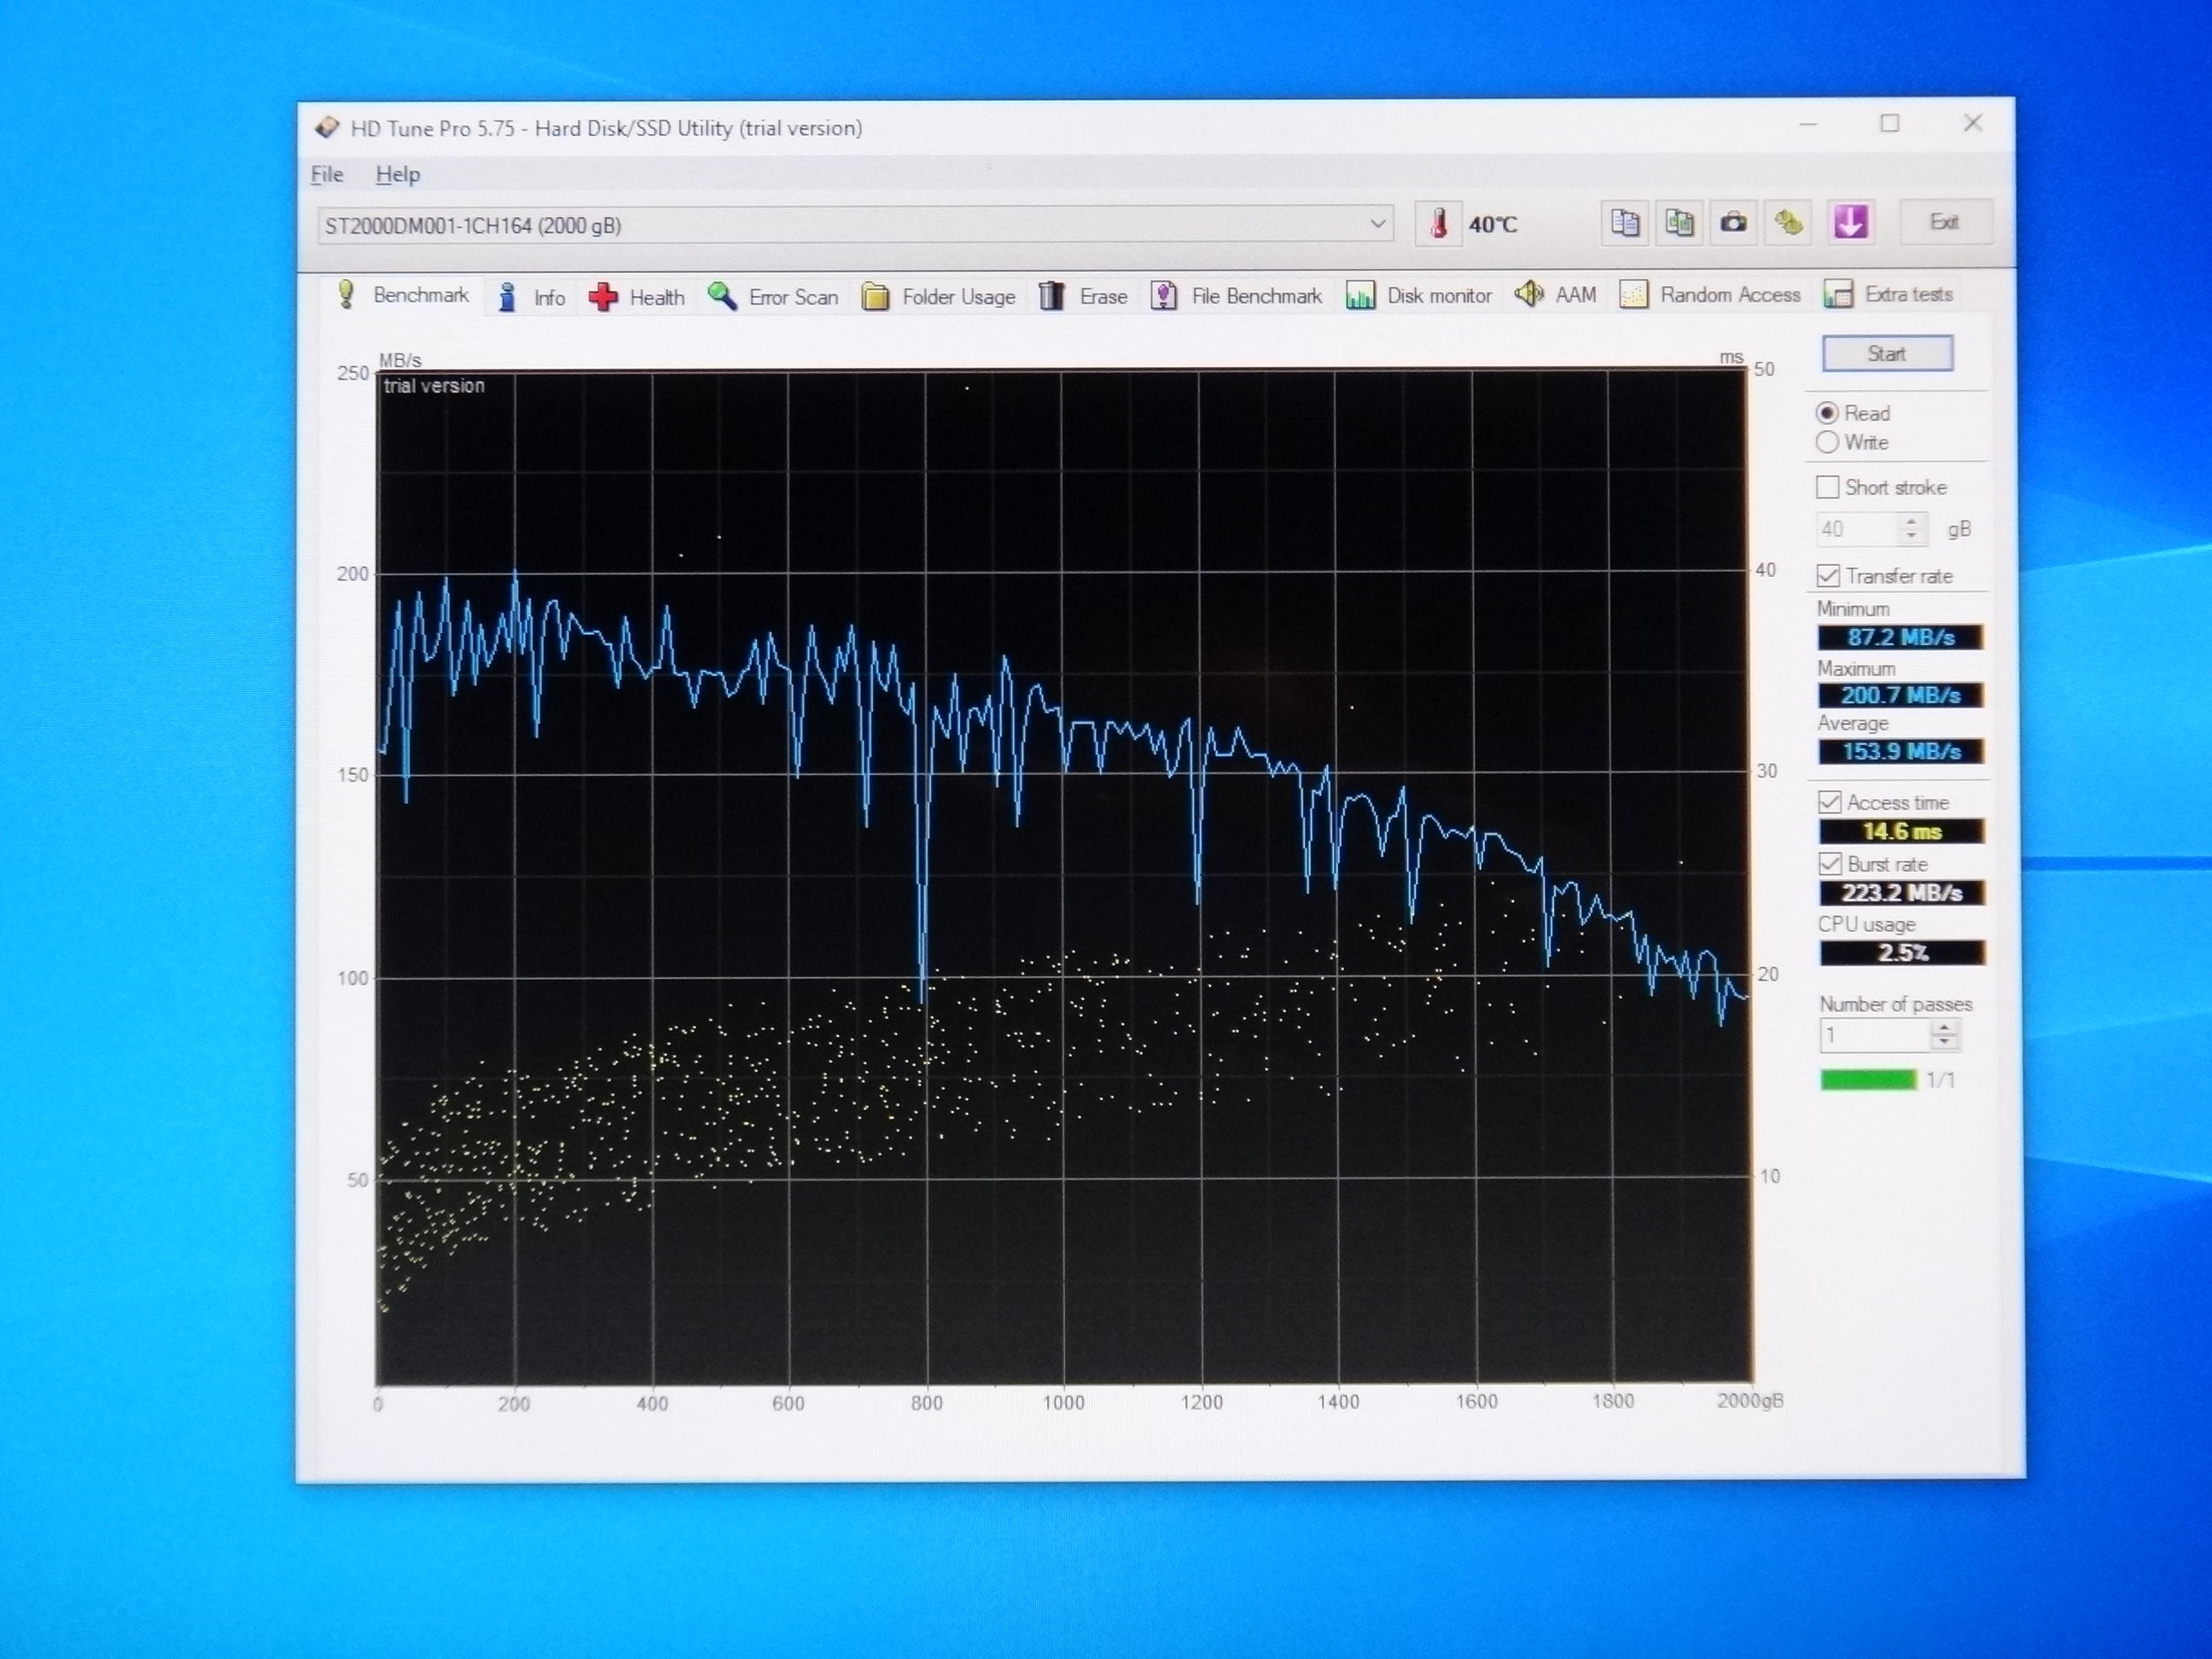Click the red cross Health icon
The height and width of the screenshot is (1659, 2212).
coord(603,297)
